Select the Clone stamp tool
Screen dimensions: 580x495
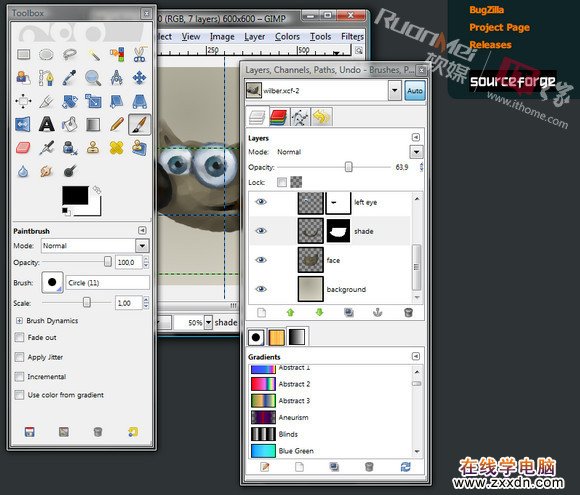(x=93, y=148)
